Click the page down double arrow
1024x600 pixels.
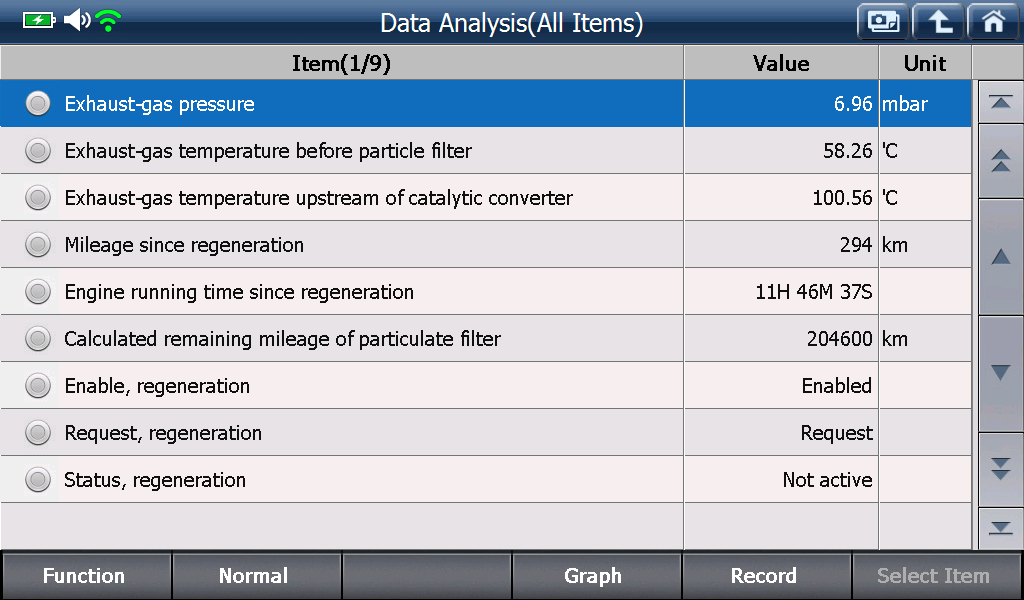(1000, 469)
